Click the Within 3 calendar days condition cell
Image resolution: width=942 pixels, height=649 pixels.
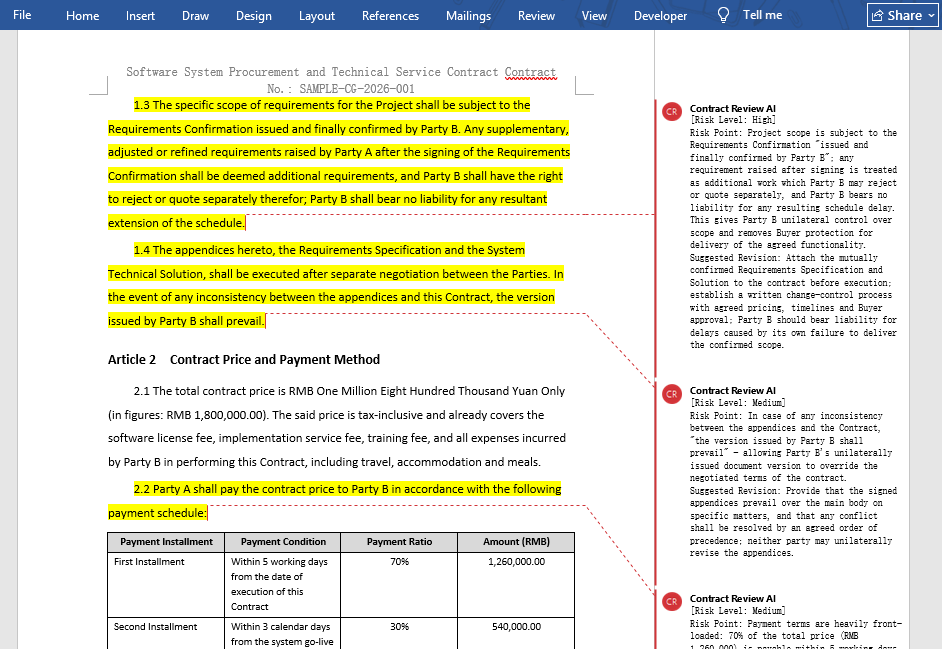point(282,634)
